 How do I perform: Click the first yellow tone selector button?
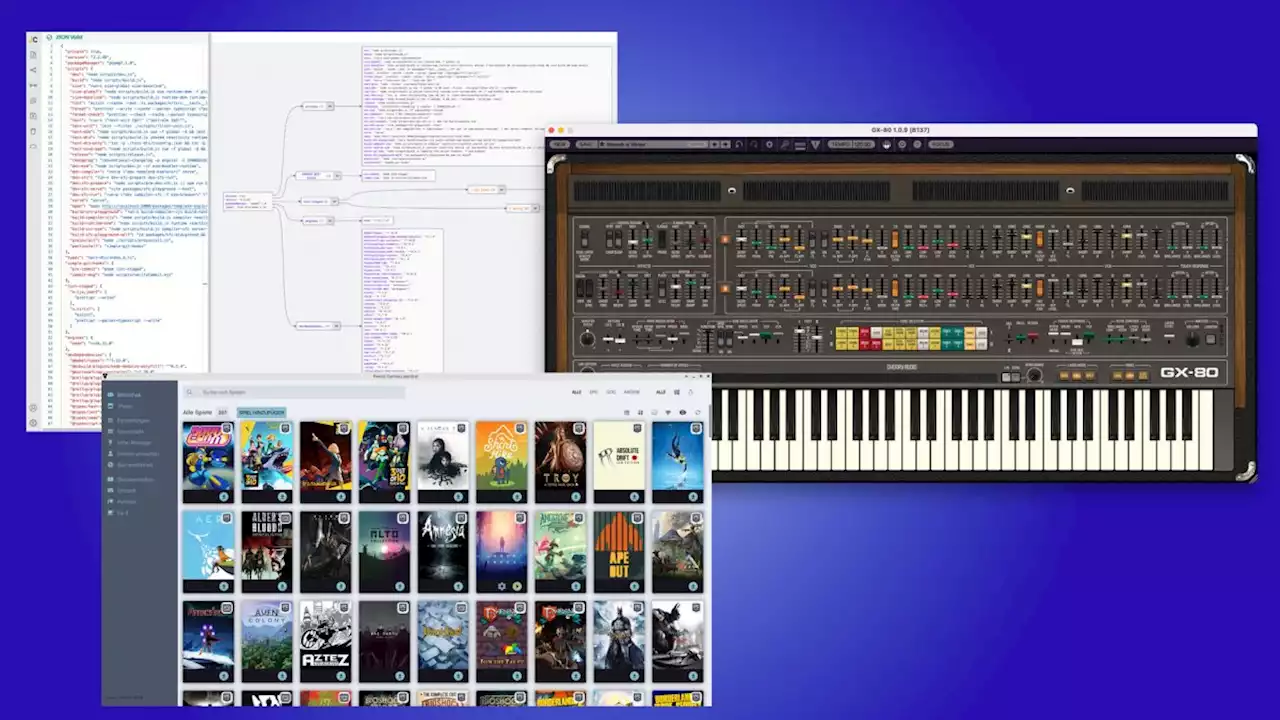[x=841, y=331]
